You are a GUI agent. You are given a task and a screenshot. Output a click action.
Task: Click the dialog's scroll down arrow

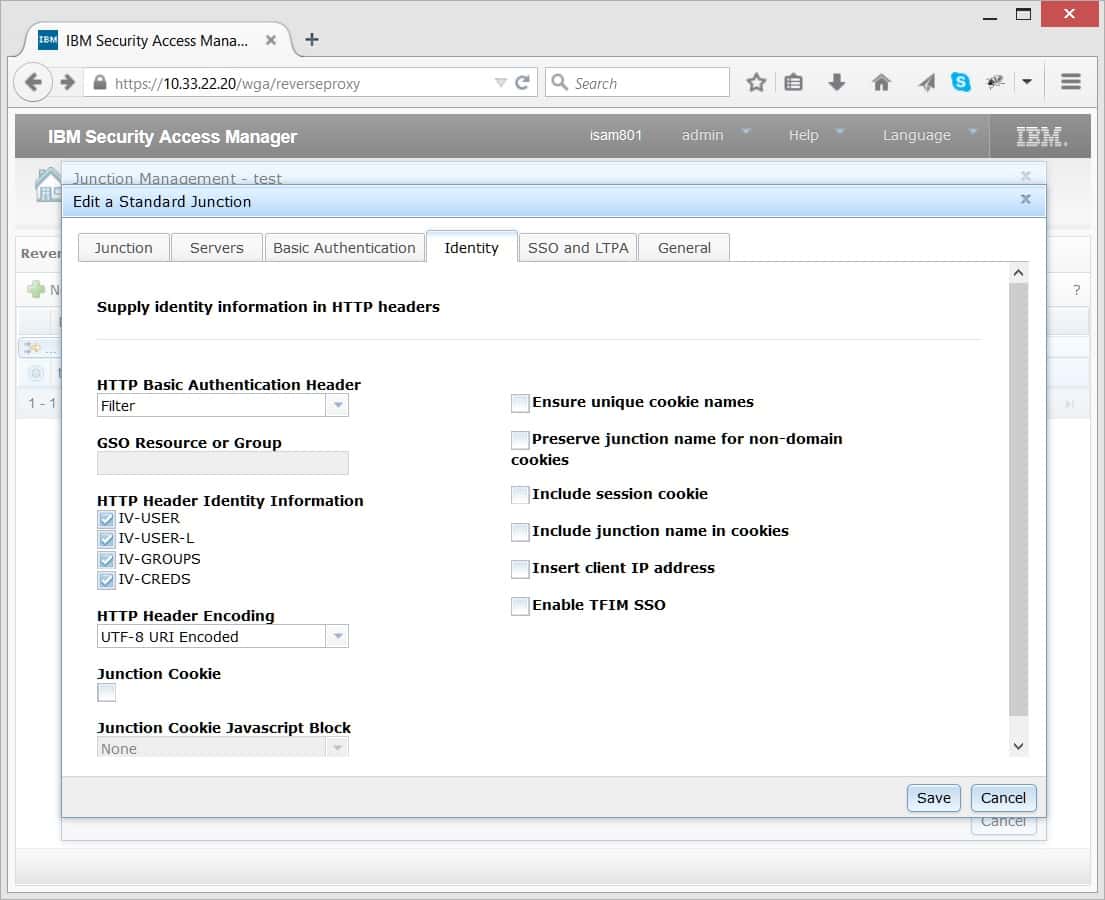click(x=1018, y=746)
